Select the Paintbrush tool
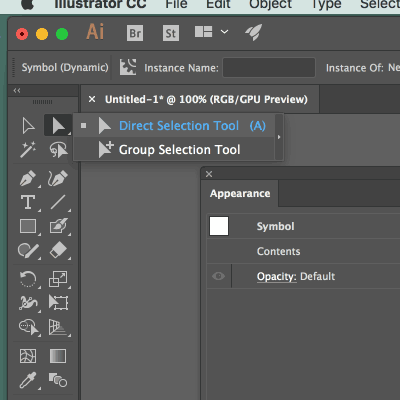This screenshot has width=400, height=400. [58, 226]
